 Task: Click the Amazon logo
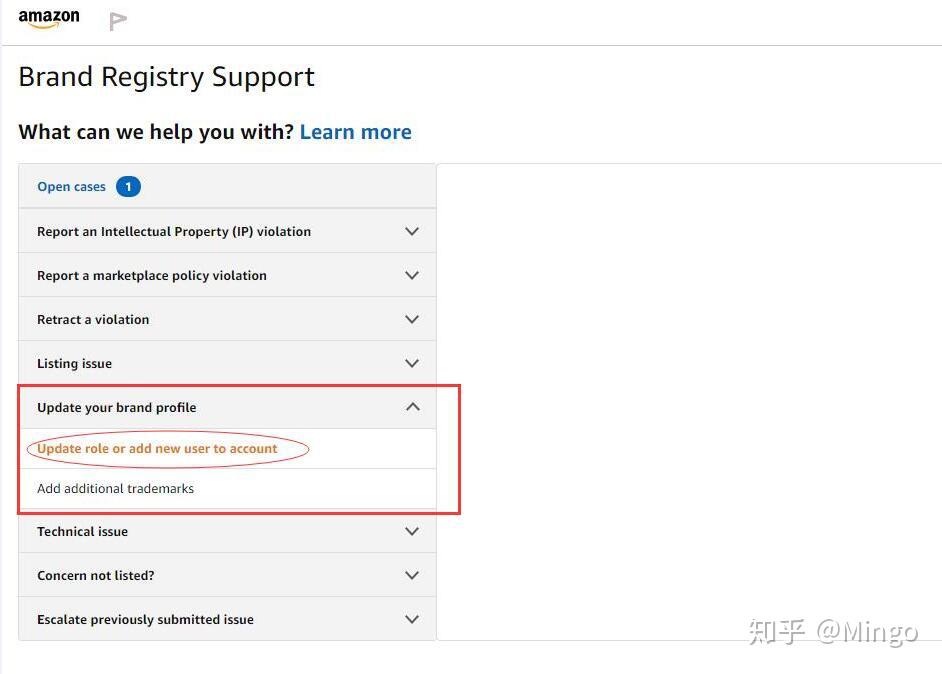tap(48, 18)
